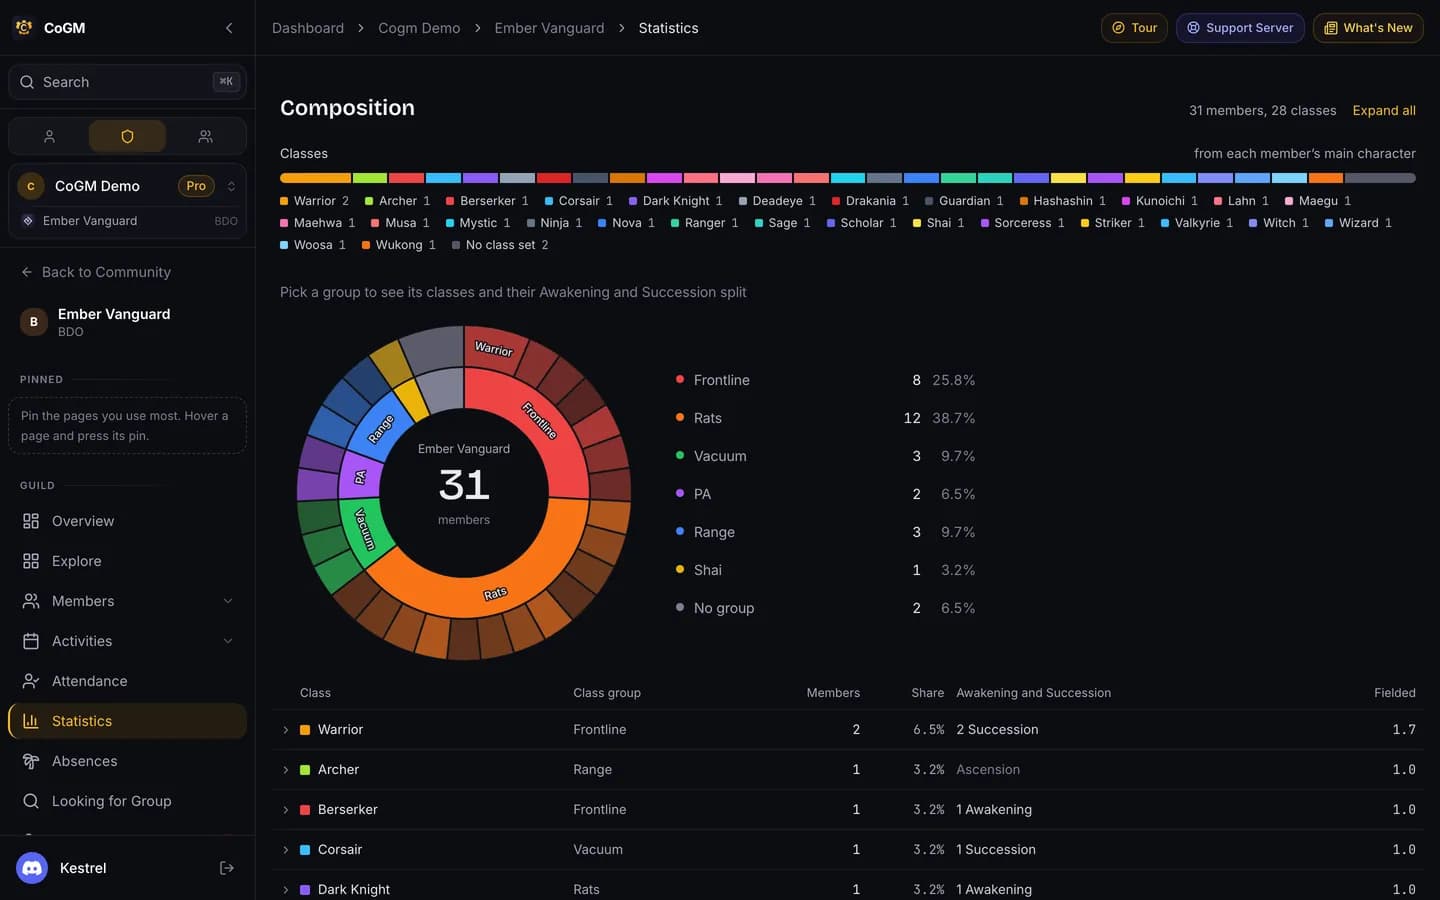Viewport: 1440px width, 900px height.
Task: Click the Pro plan badge
Action: pos(196,186)
